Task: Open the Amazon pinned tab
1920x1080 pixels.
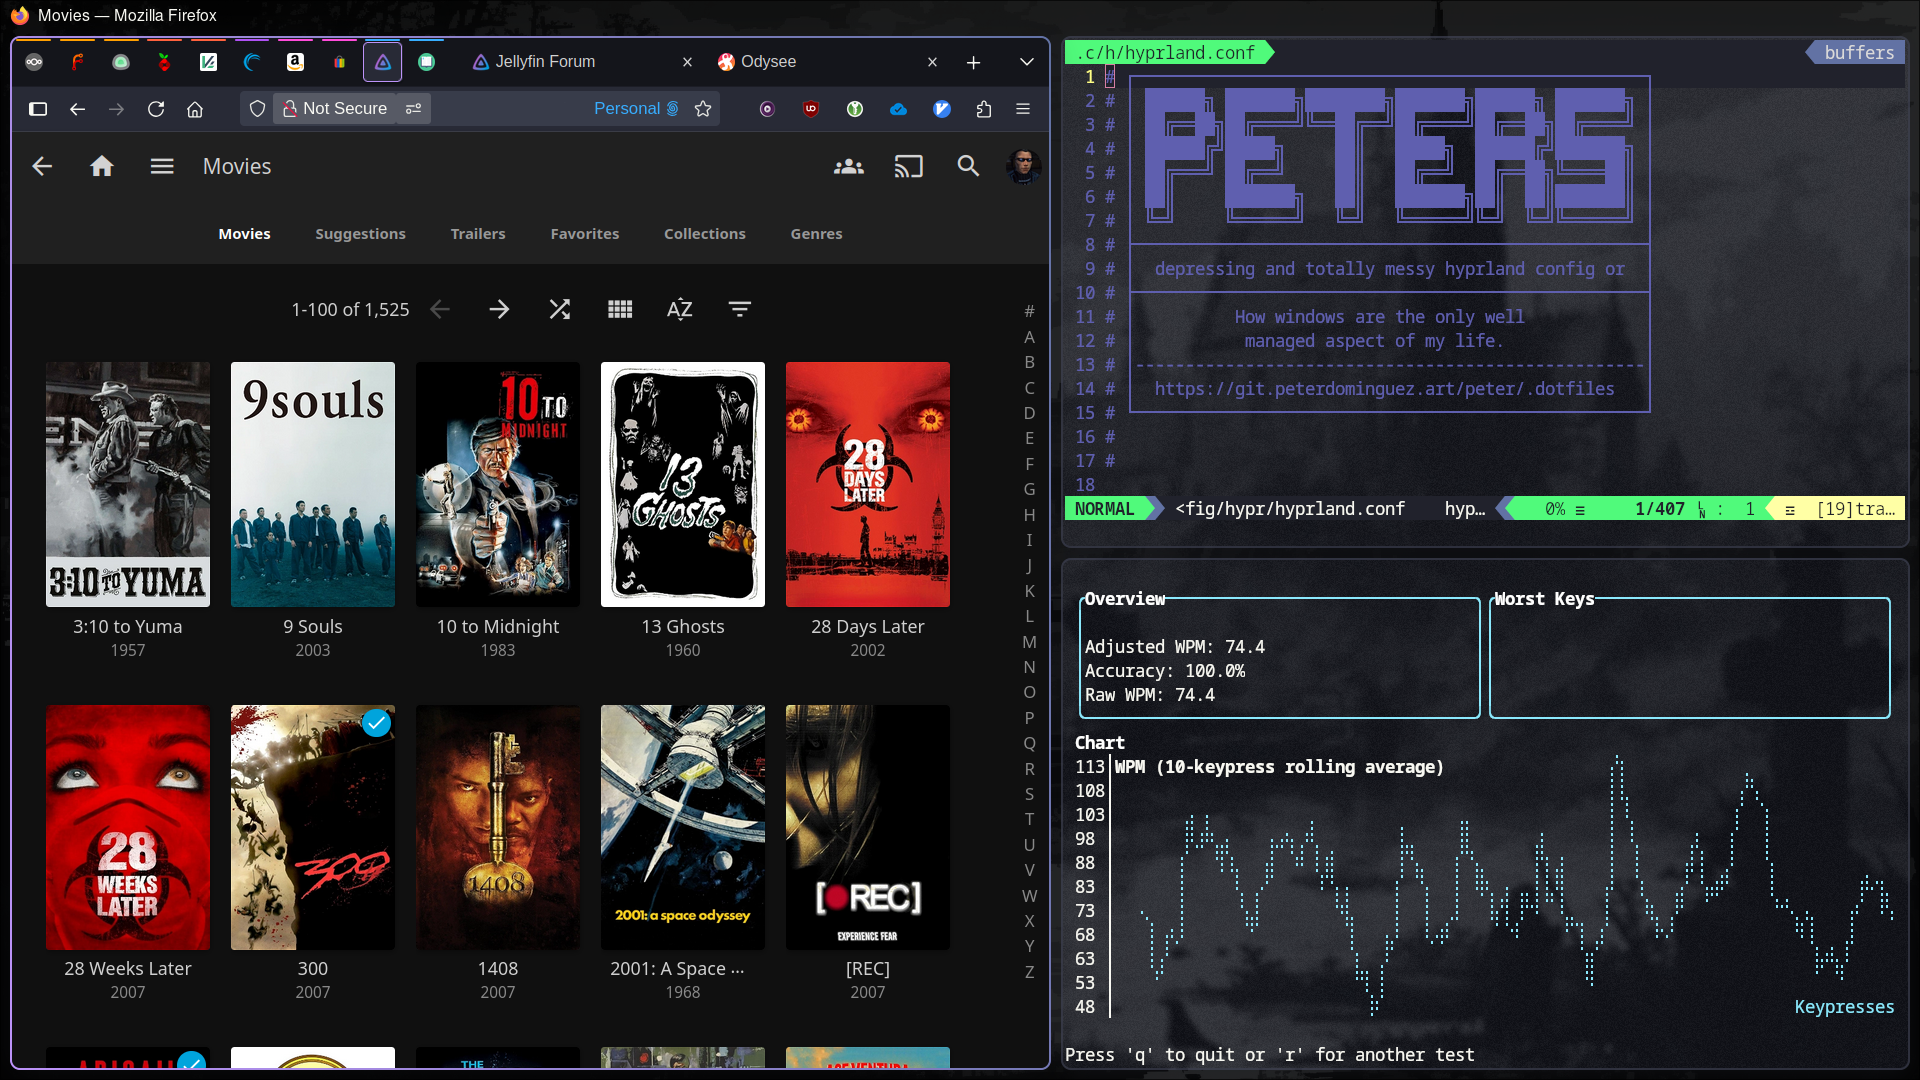Action: pyautogui.click(x=295, y=62)
